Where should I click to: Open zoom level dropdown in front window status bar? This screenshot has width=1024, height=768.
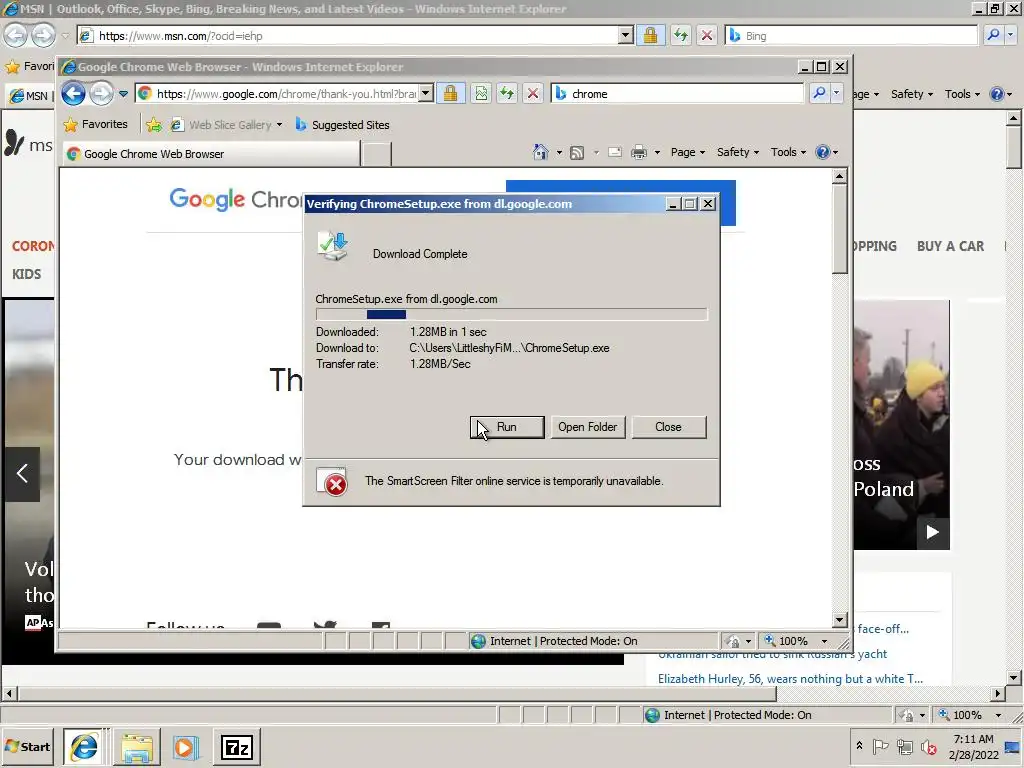pos(824,641)
